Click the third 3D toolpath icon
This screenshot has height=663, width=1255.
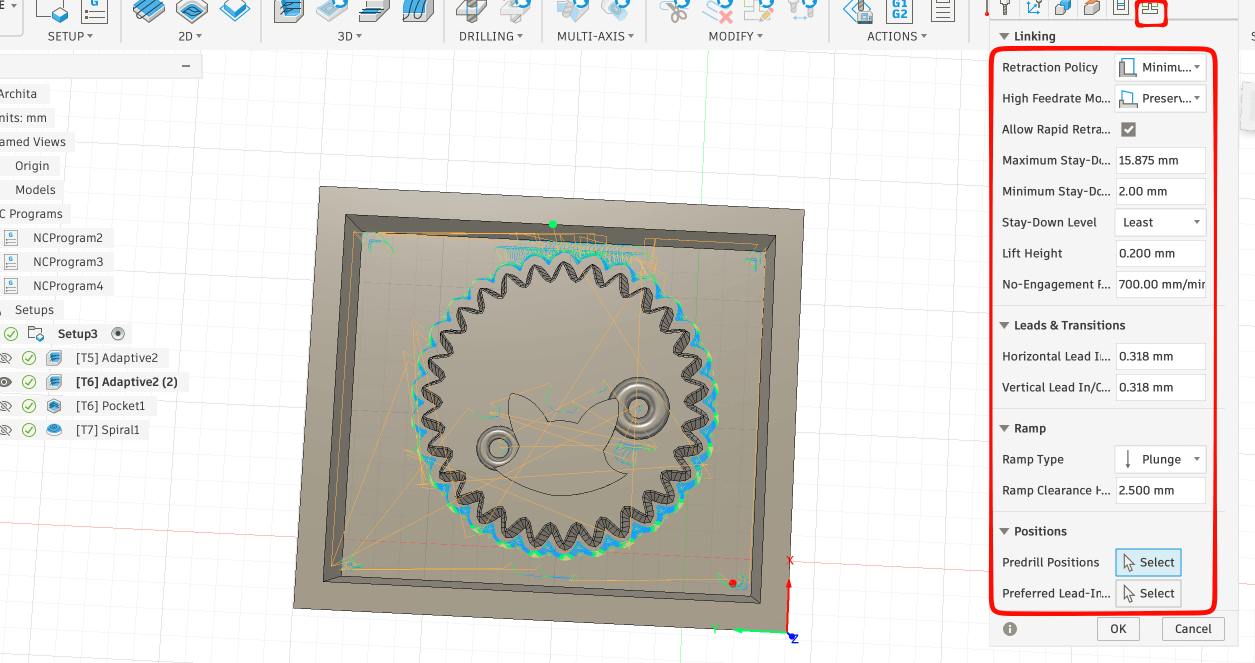pyautogui.click(x=373, y=10)
